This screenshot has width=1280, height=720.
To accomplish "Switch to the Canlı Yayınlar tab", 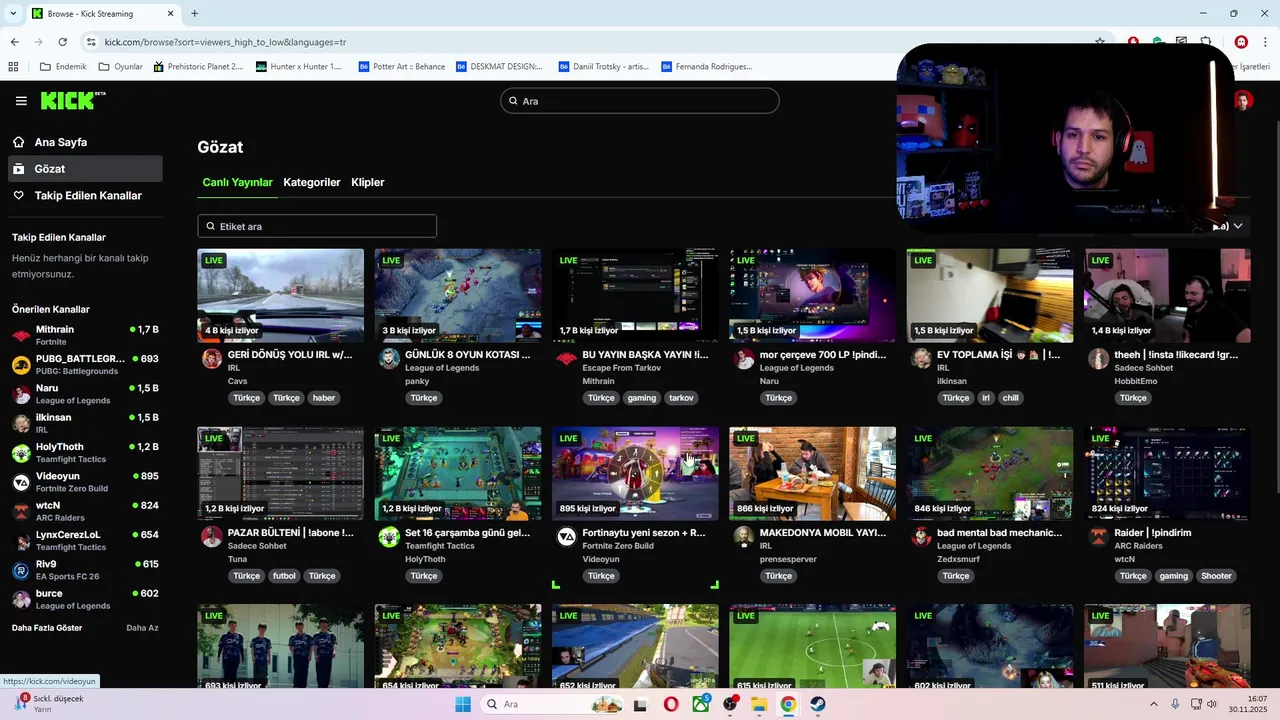I will [x=237, y=182].
